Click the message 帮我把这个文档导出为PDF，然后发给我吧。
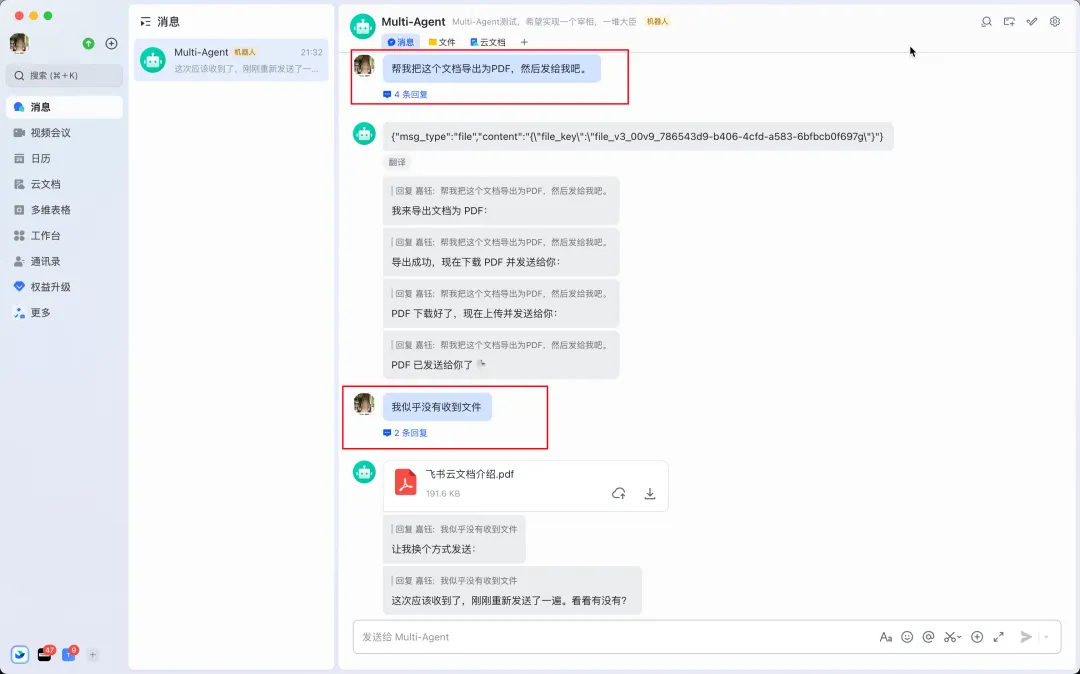Screen dimensions: 1080x674 (x=492, y=69)
